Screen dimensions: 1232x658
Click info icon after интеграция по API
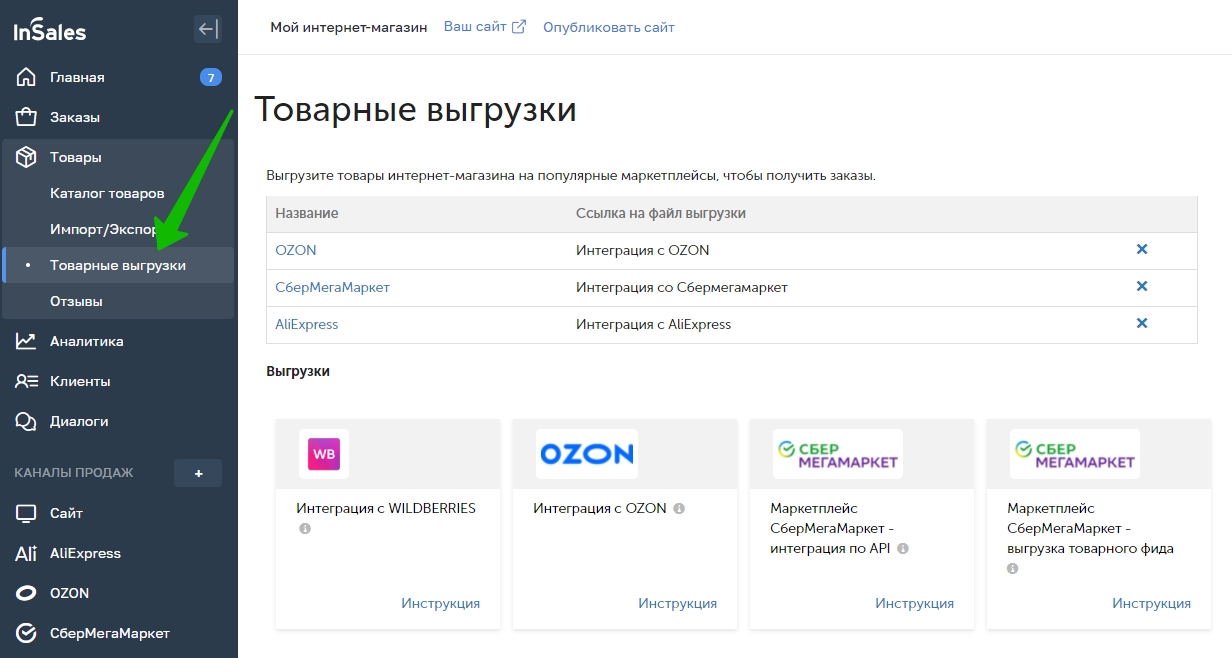pyautogui.click(x=903, y=549)
